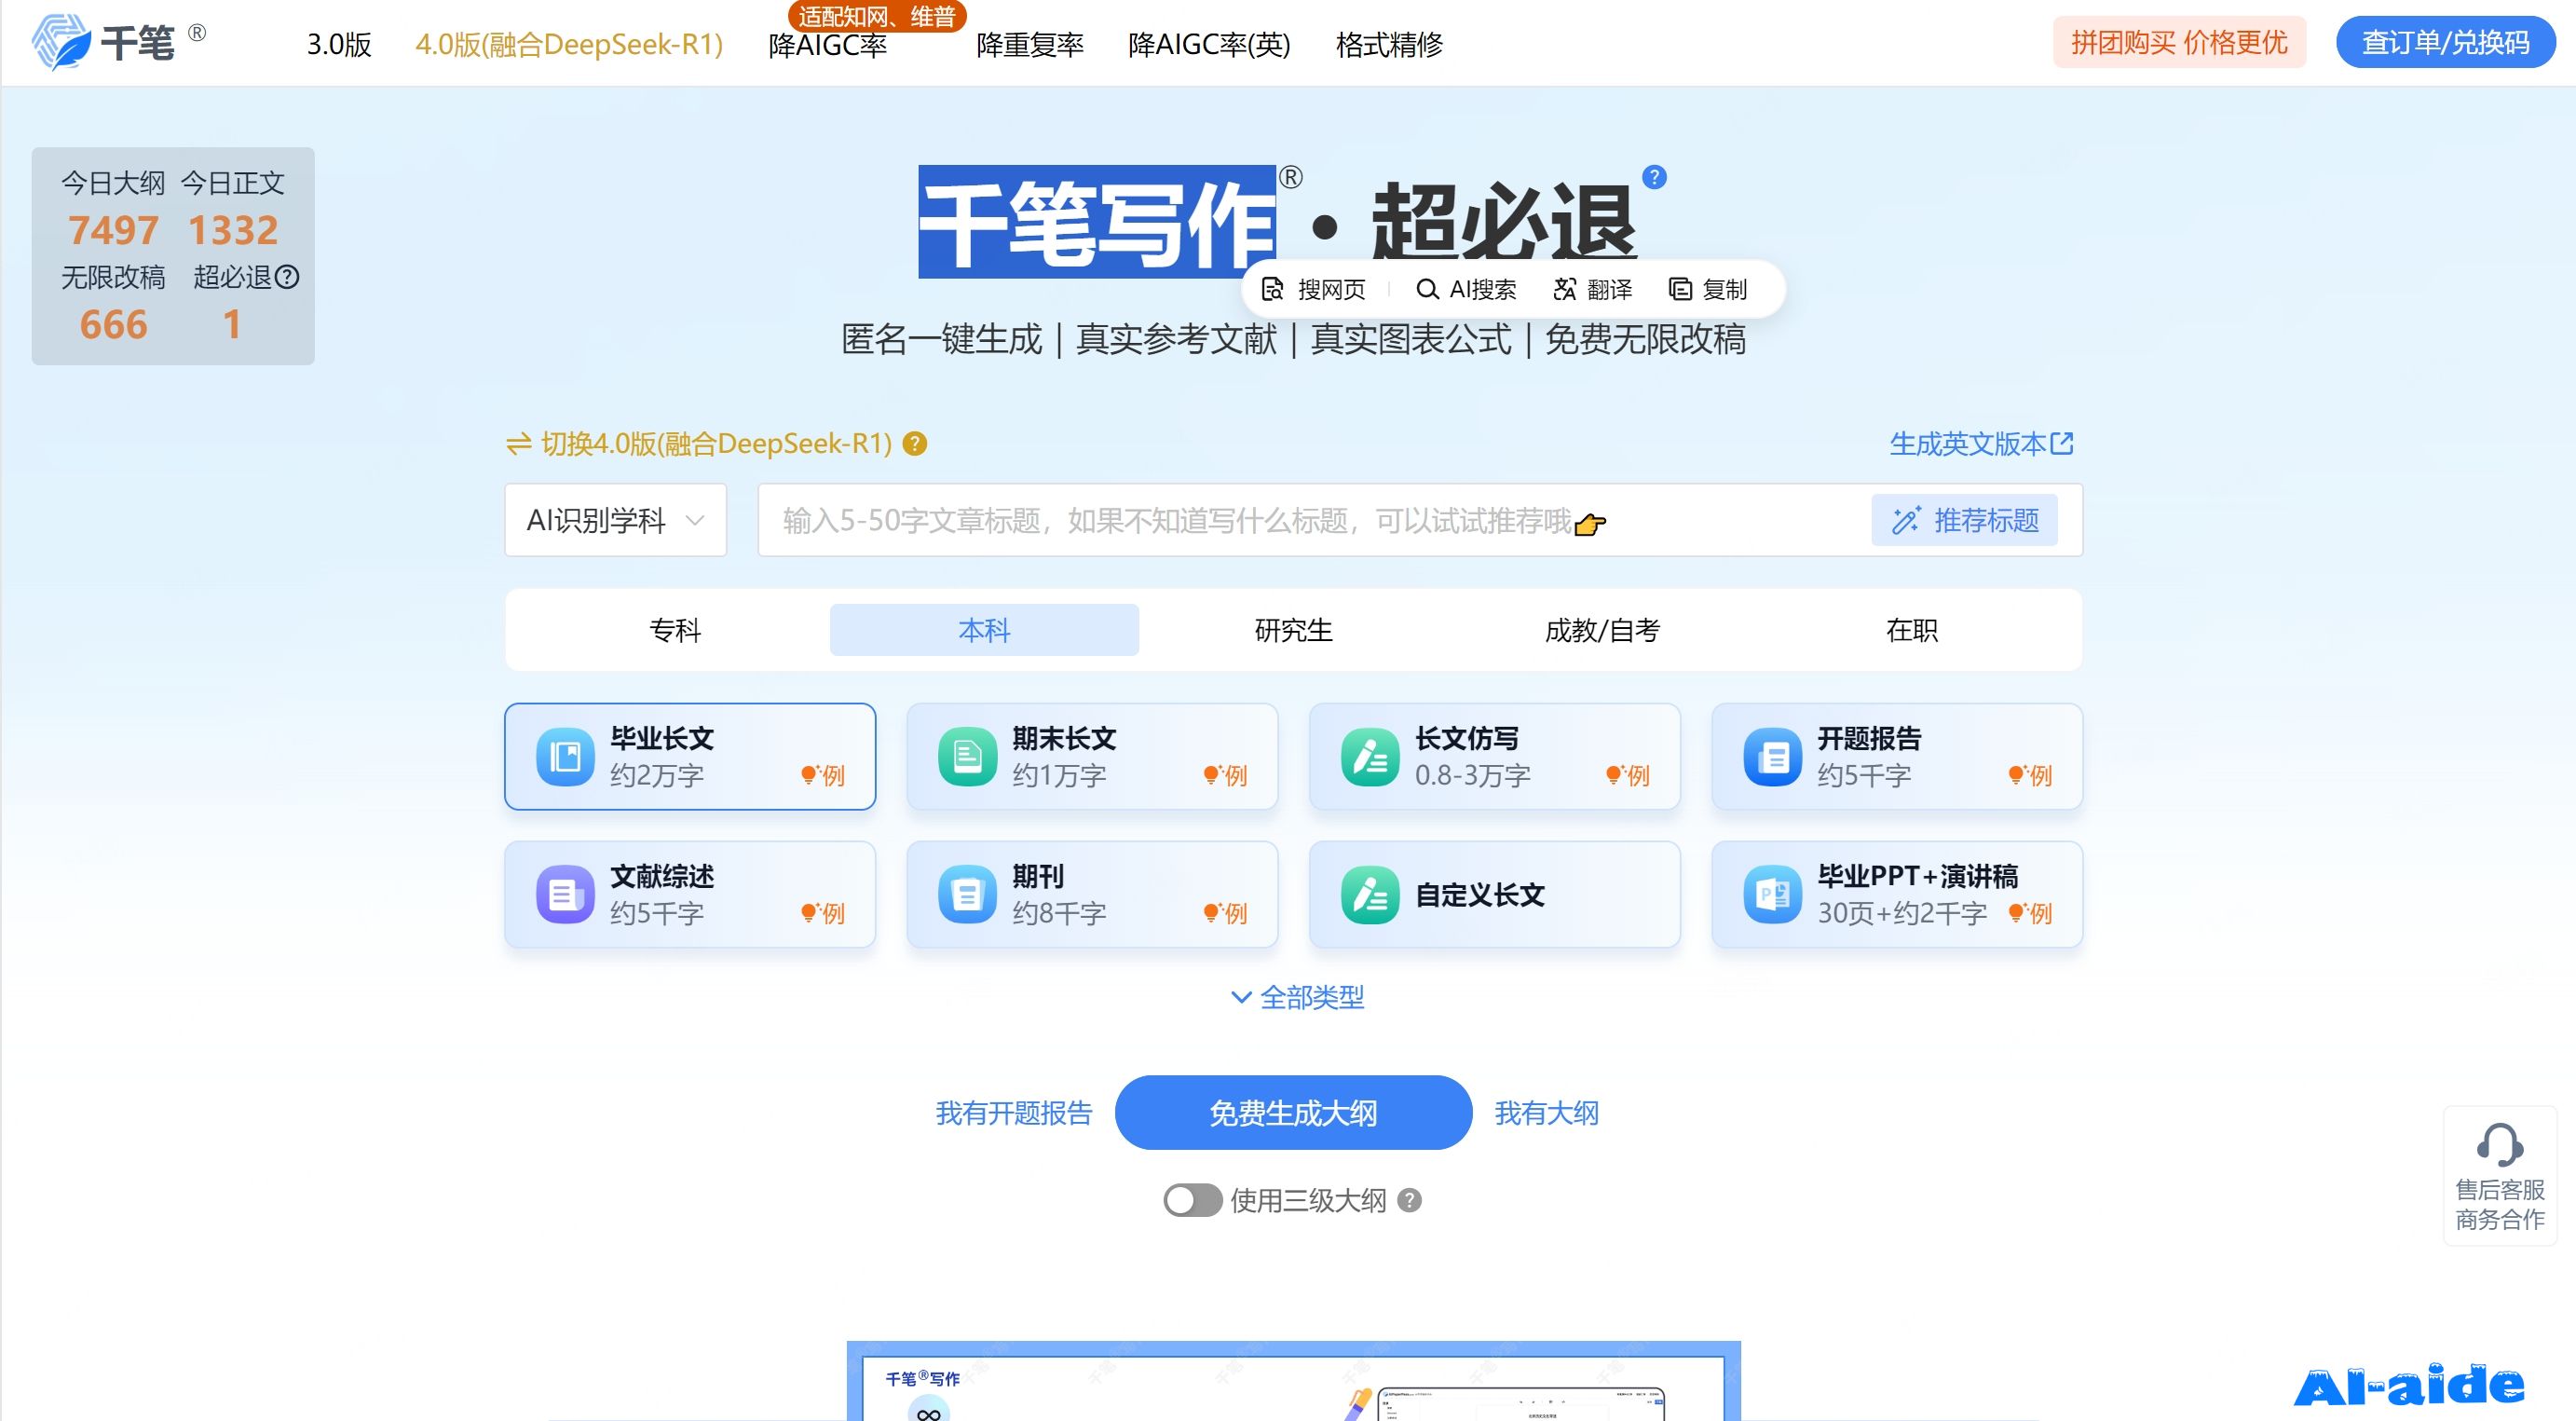Click the question icon beside 超必退 in stats panel
Image resolution: width=2576 pixels, height=1421 pixels.
point(287,277)
